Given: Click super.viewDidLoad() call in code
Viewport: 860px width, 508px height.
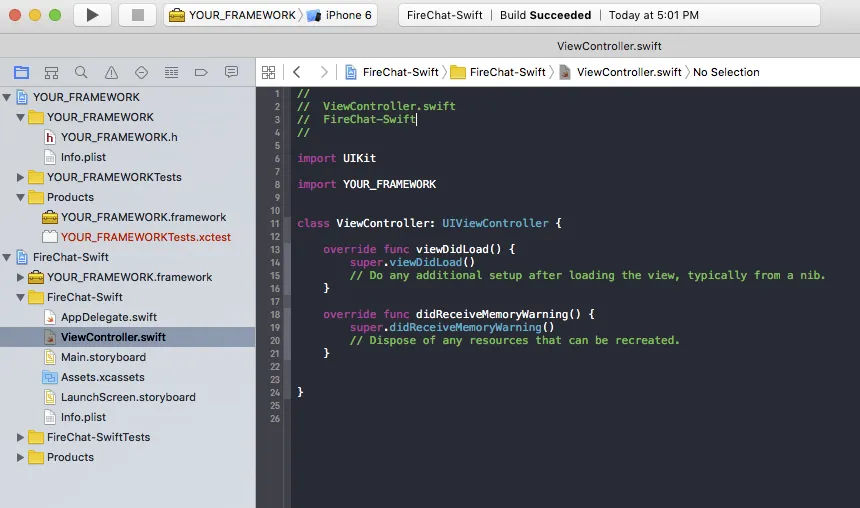Looking at the screenshot, I should (x=412, y=262).
